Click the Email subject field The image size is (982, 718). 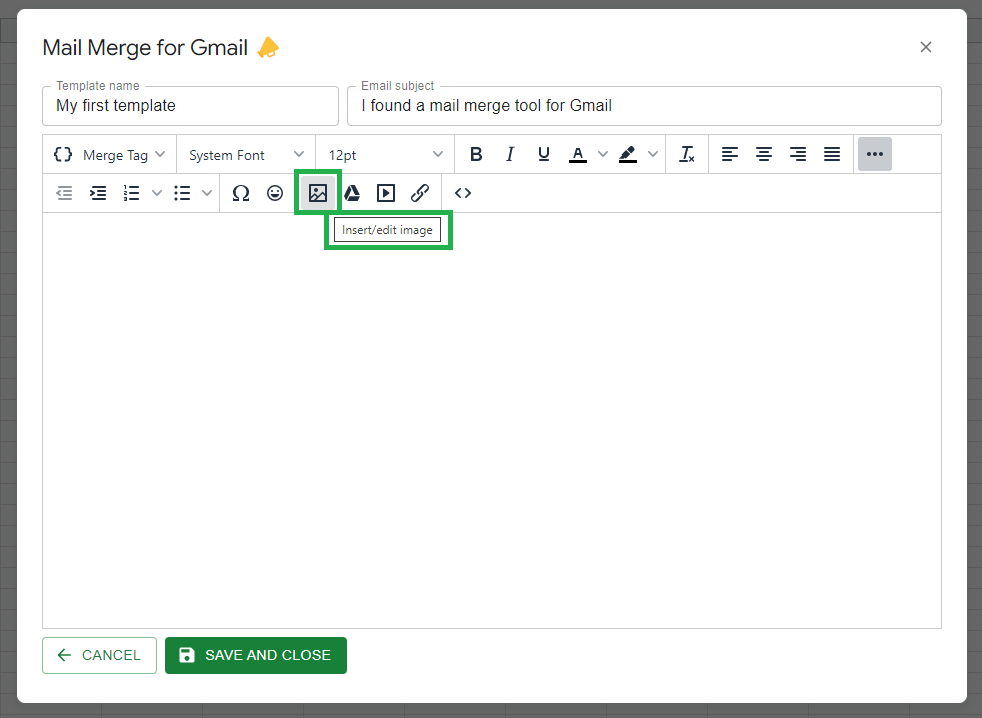click(x=644, y=106)
